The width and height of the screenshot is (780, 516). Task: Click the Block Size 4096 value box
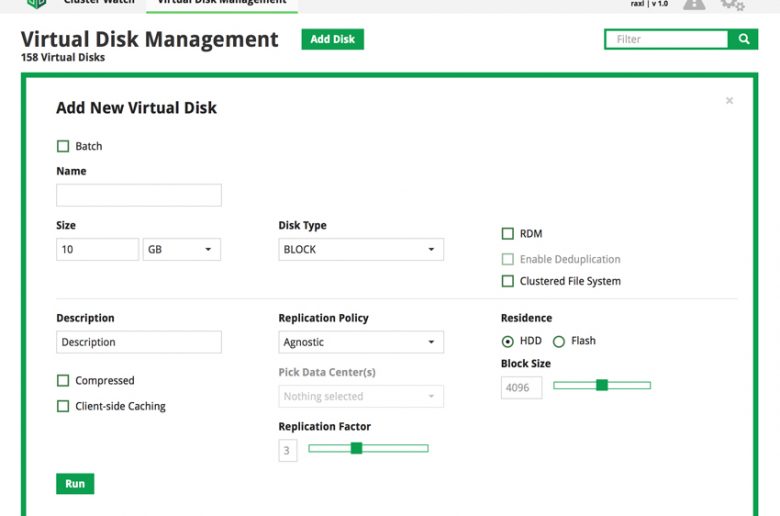pos(521,388)
